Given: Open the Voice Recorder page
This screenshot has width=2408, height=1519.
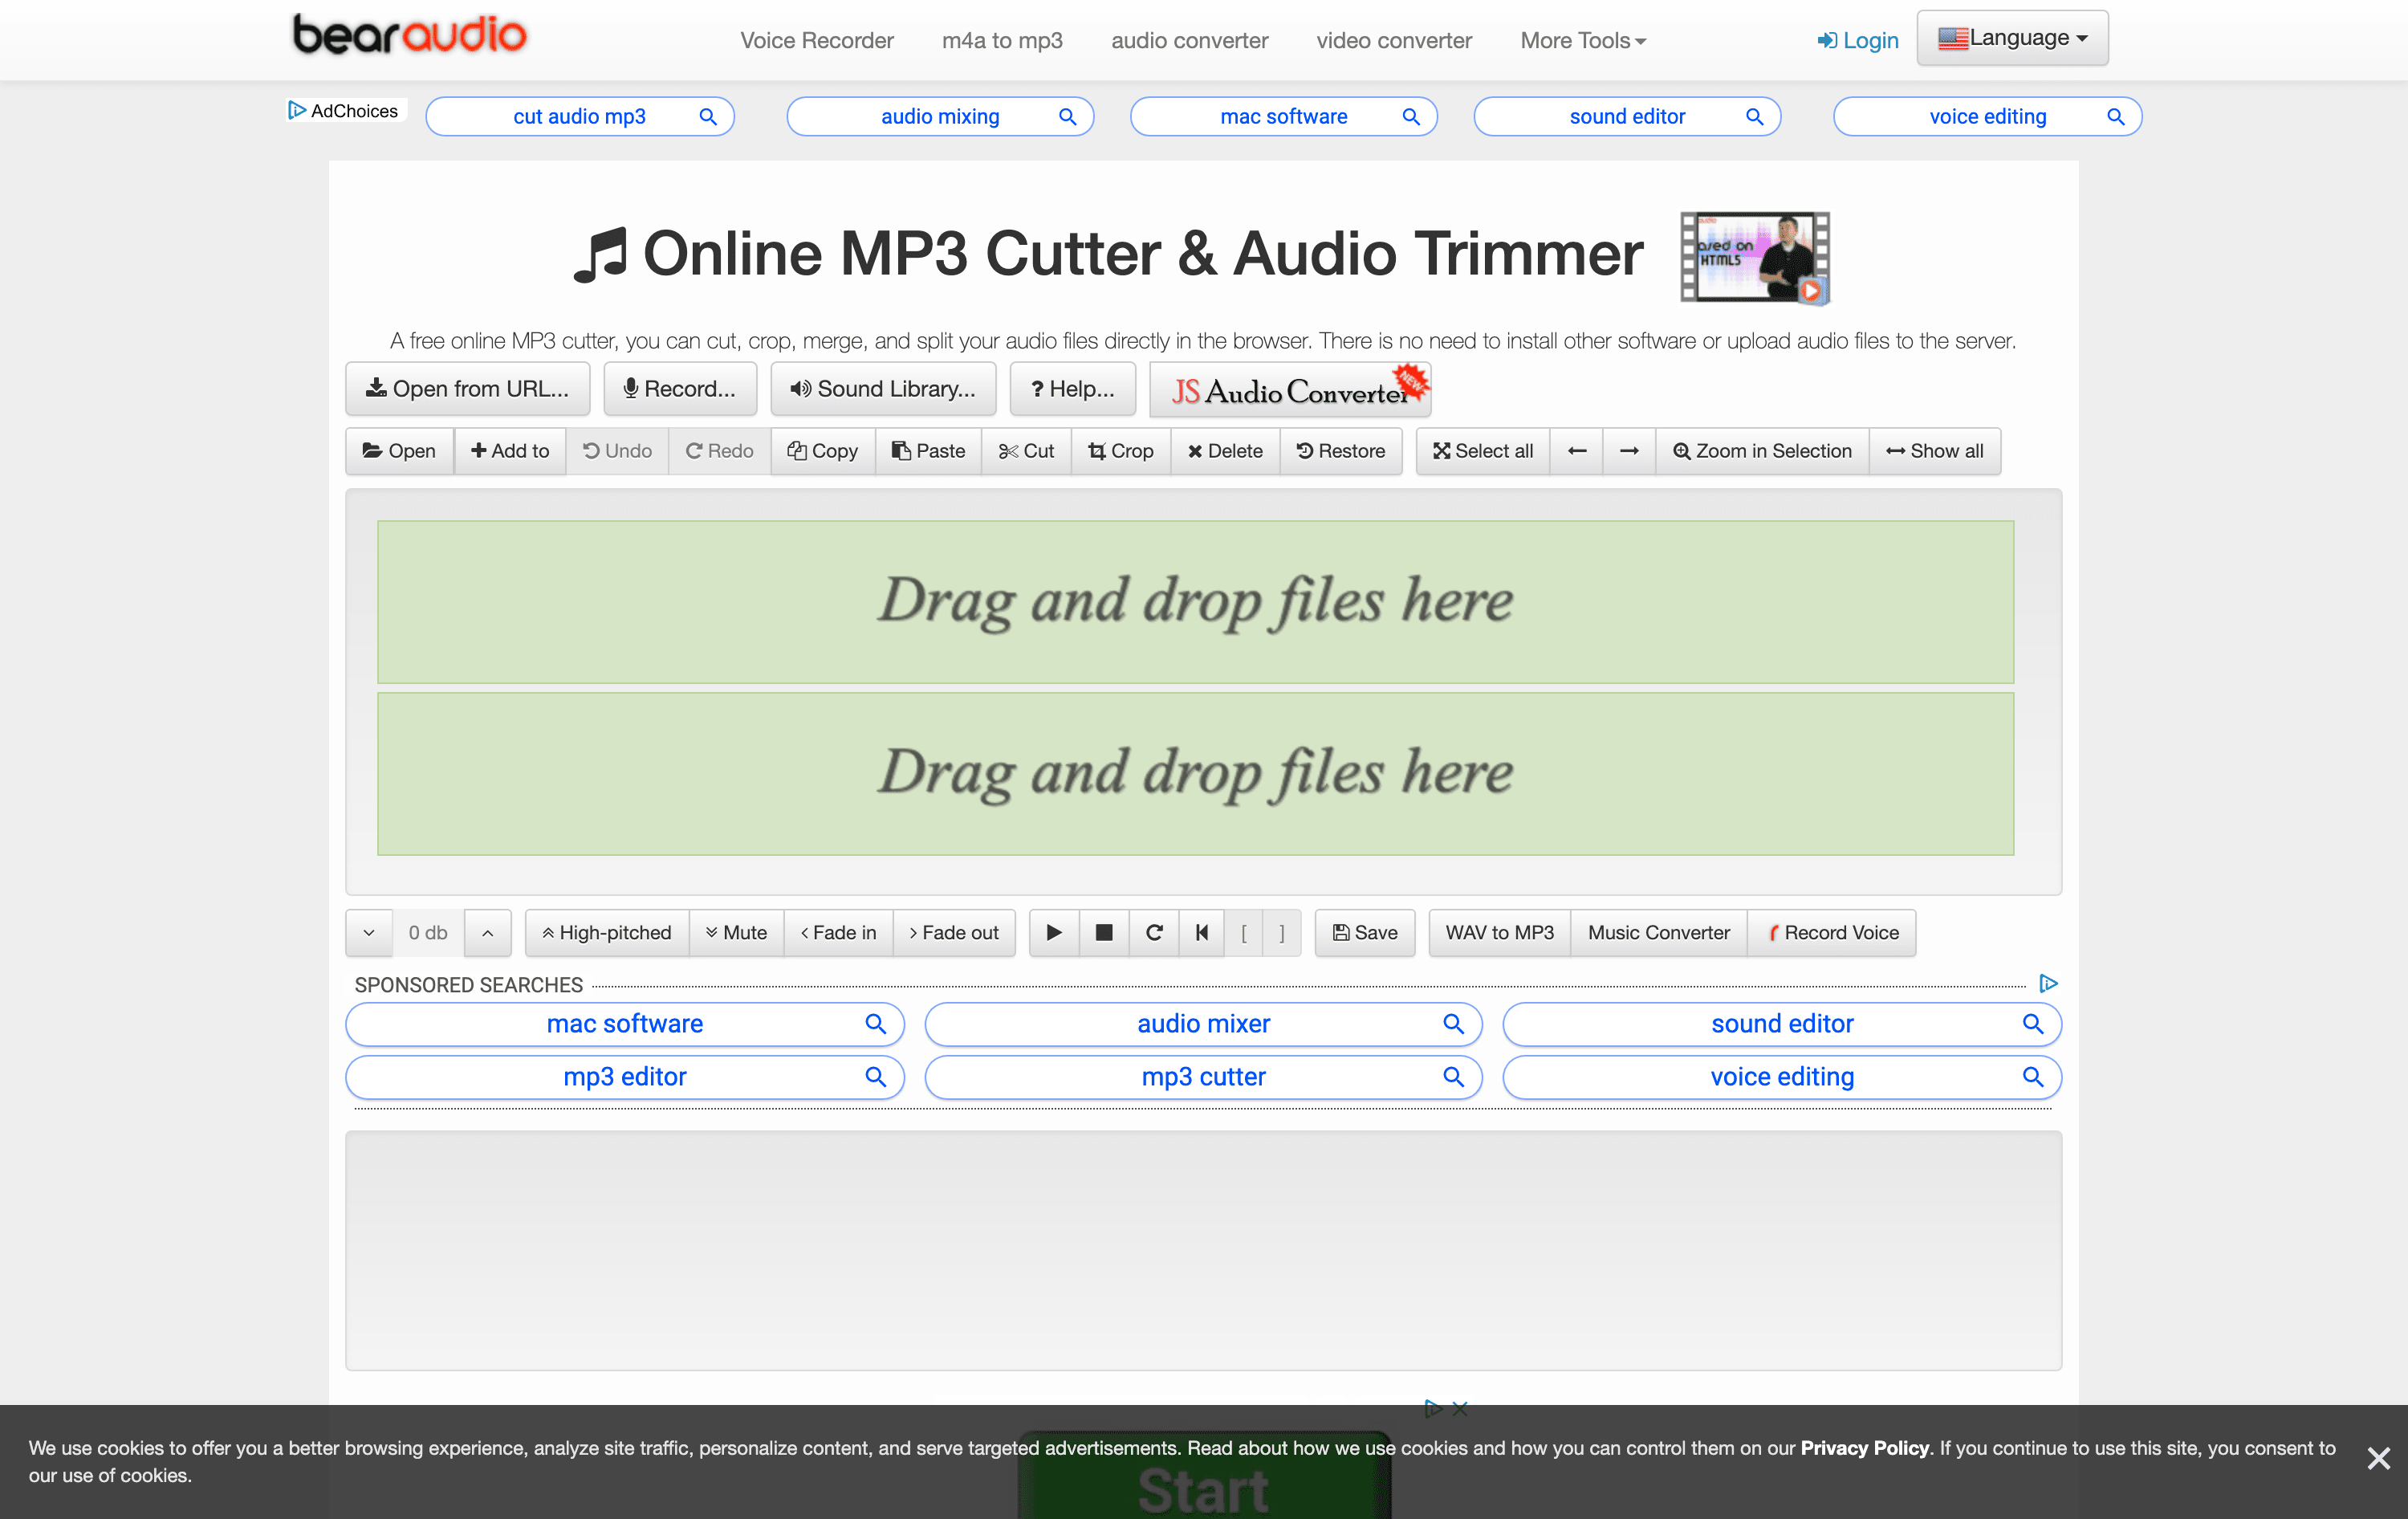Looking at the screenshot, I should click(x=817, y=40).
